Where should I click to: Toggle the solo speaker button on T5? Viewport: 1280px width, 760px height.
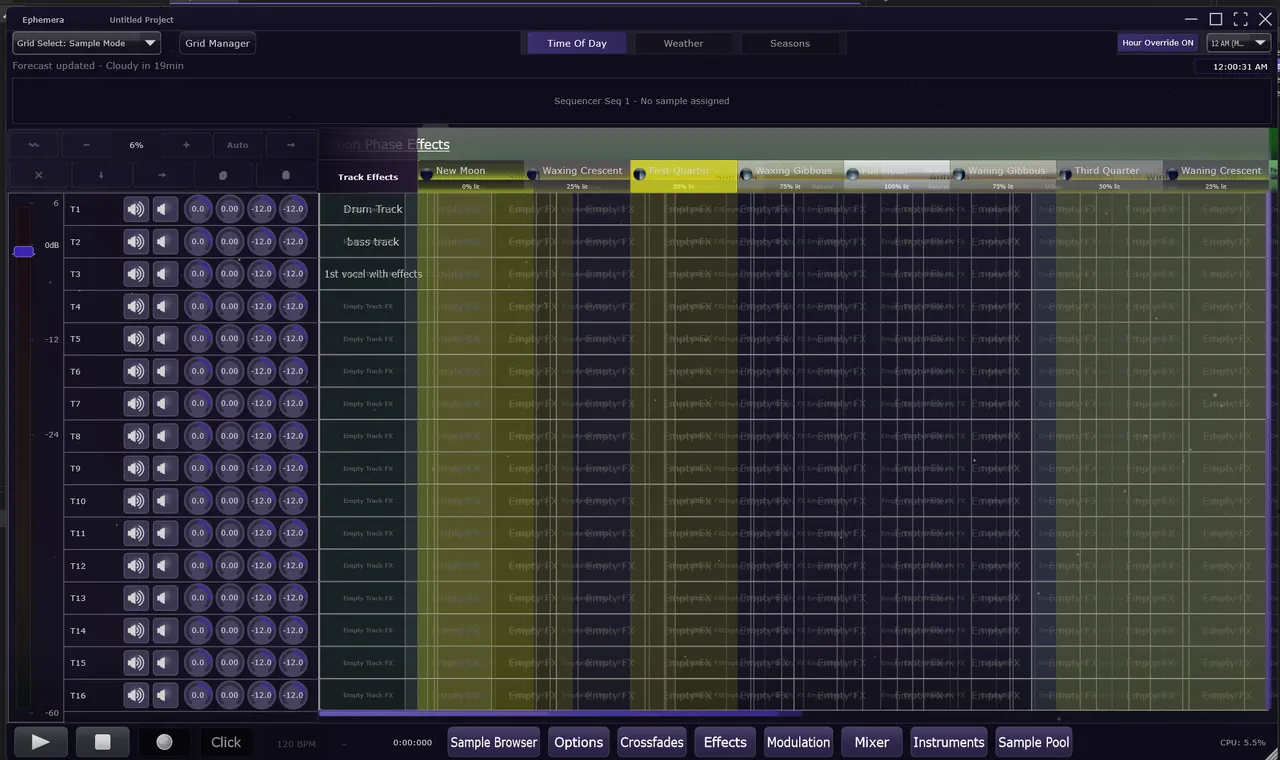pos(164,339)
